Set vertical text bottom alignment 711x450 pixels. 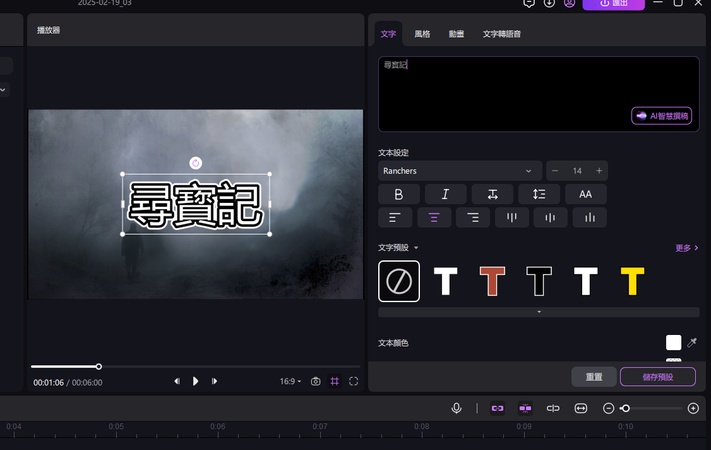(590, 218)
